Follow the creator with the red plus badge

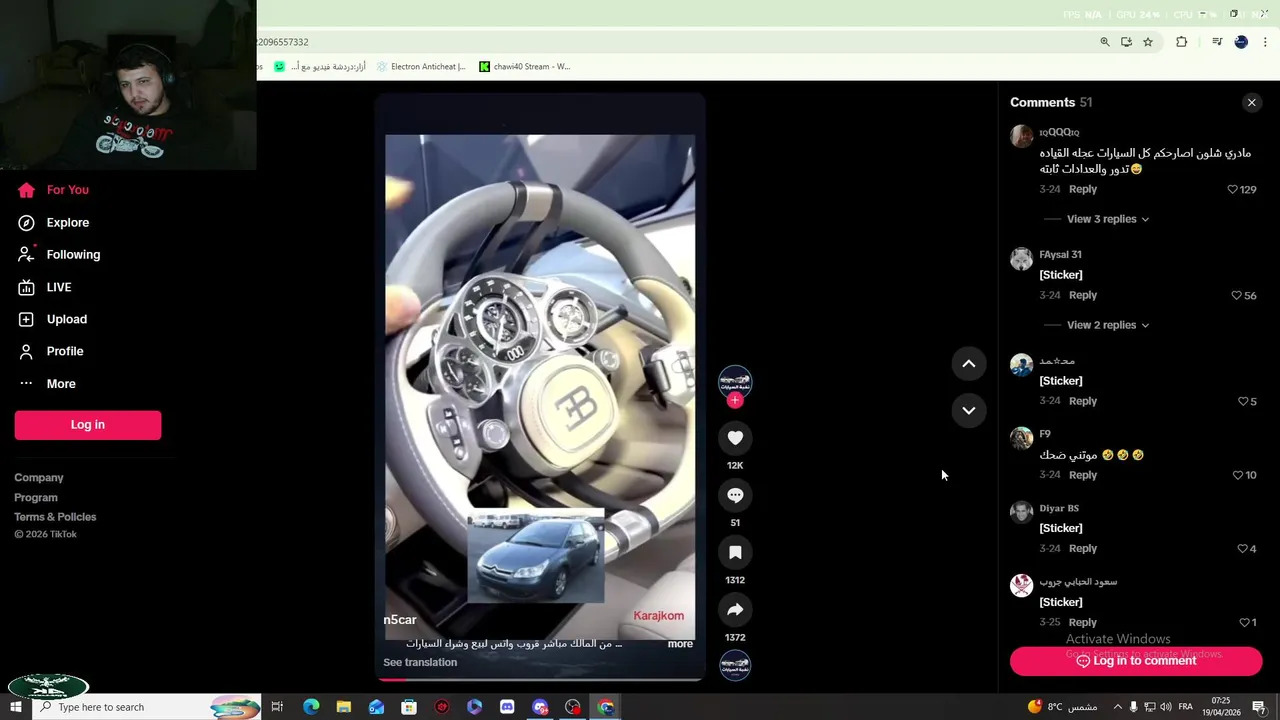pos(735,400)
